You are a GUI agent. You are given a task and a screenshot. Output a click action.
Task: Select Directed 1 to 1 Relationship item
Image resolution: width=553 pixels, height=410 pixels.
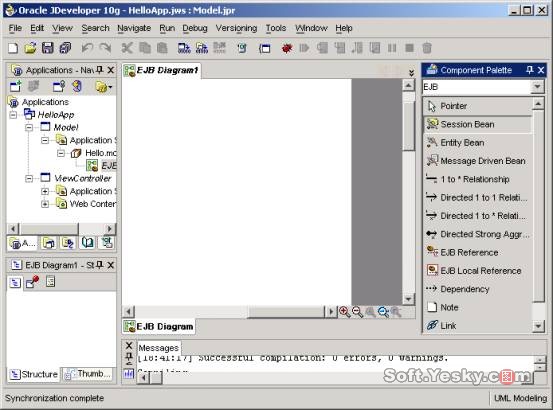478,197
